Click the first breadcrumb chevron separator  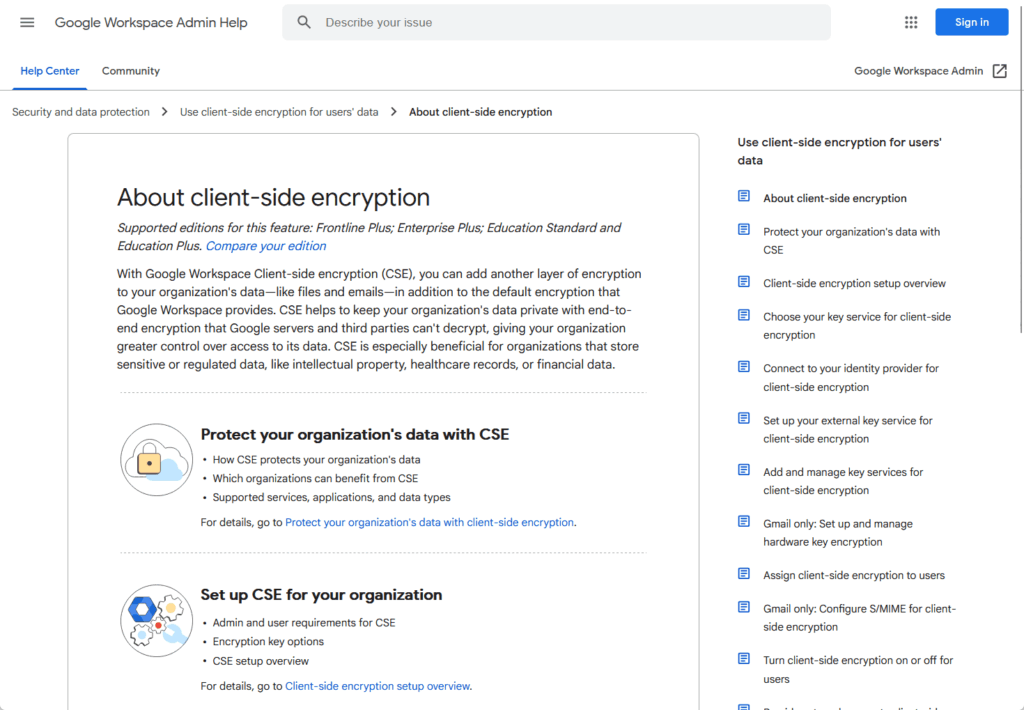coord(165,112)
